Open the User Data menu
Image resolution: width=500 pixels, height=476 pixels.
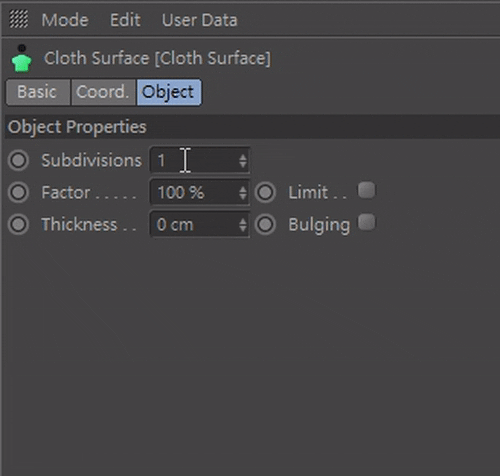(x=200, y=20)
